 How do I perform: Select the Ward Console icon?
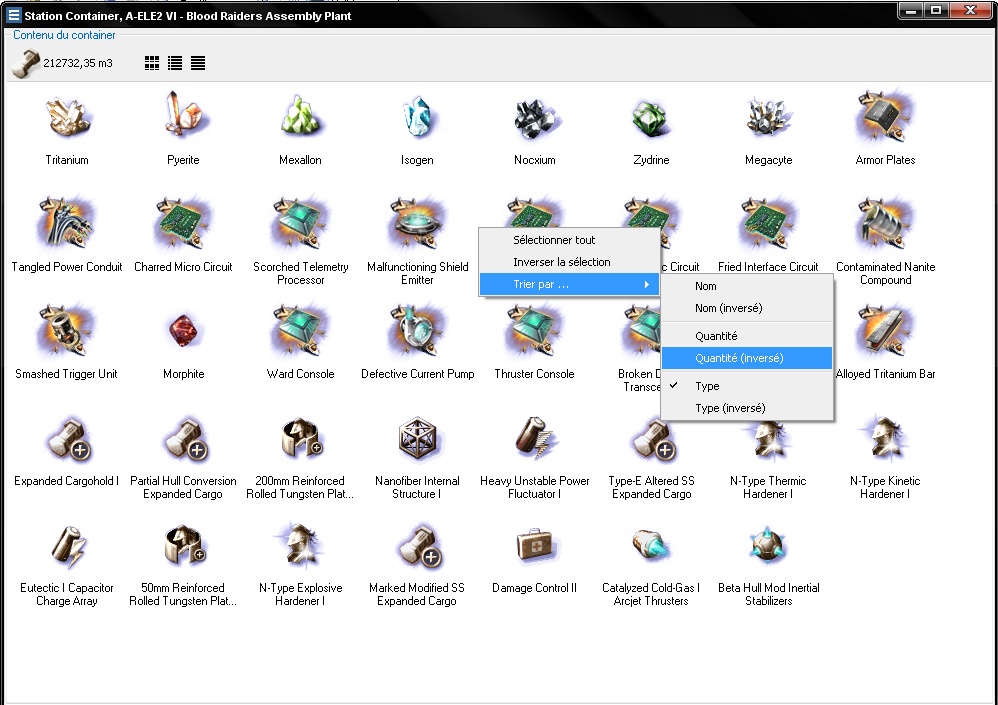tap(300, 330)
